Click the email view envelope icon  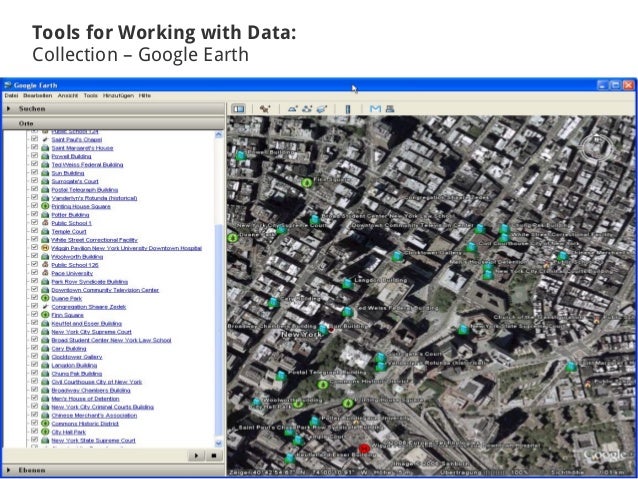375,109
